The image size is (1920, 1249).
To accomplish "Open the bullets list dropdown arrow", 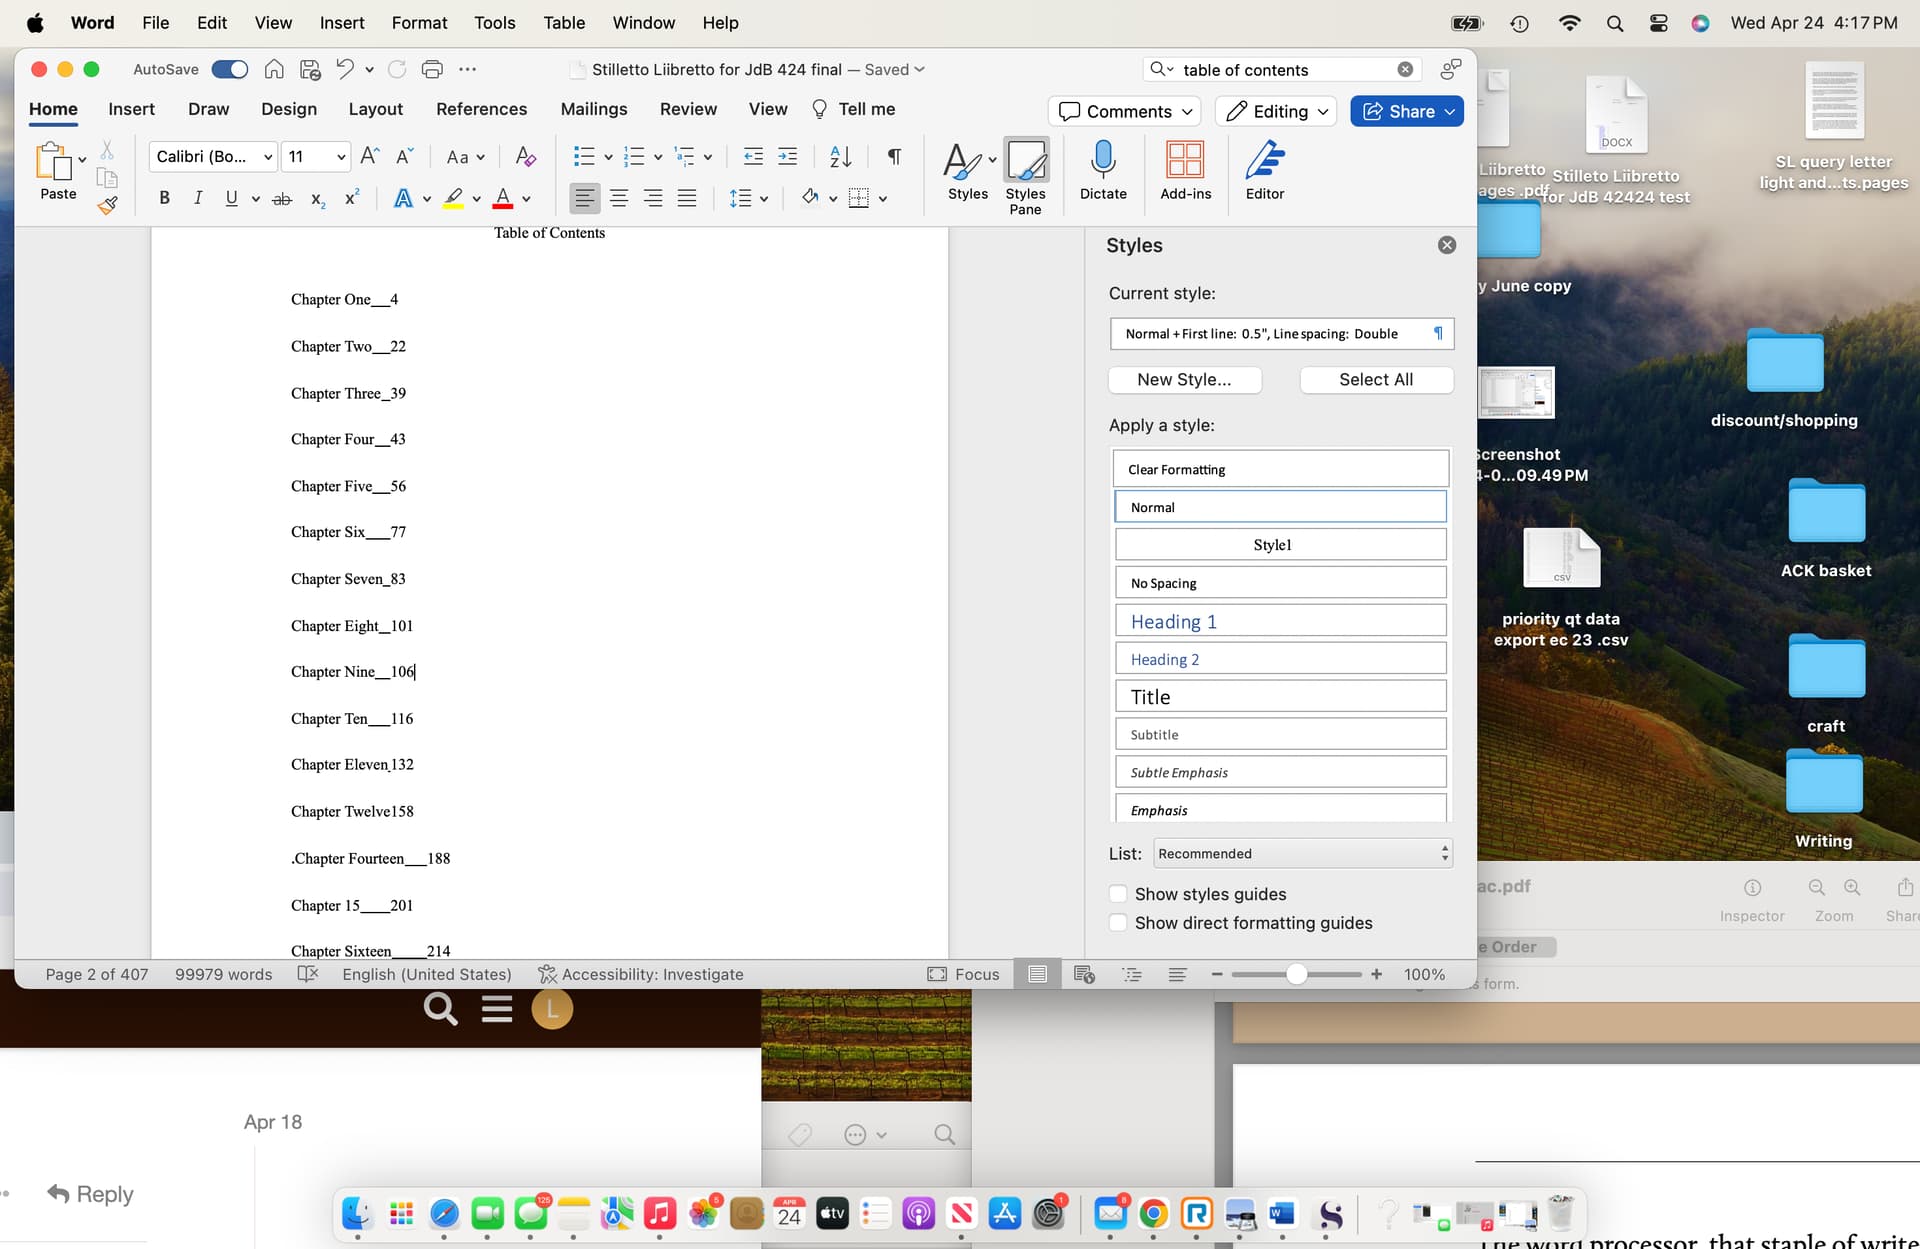I will tap(608, 157).
